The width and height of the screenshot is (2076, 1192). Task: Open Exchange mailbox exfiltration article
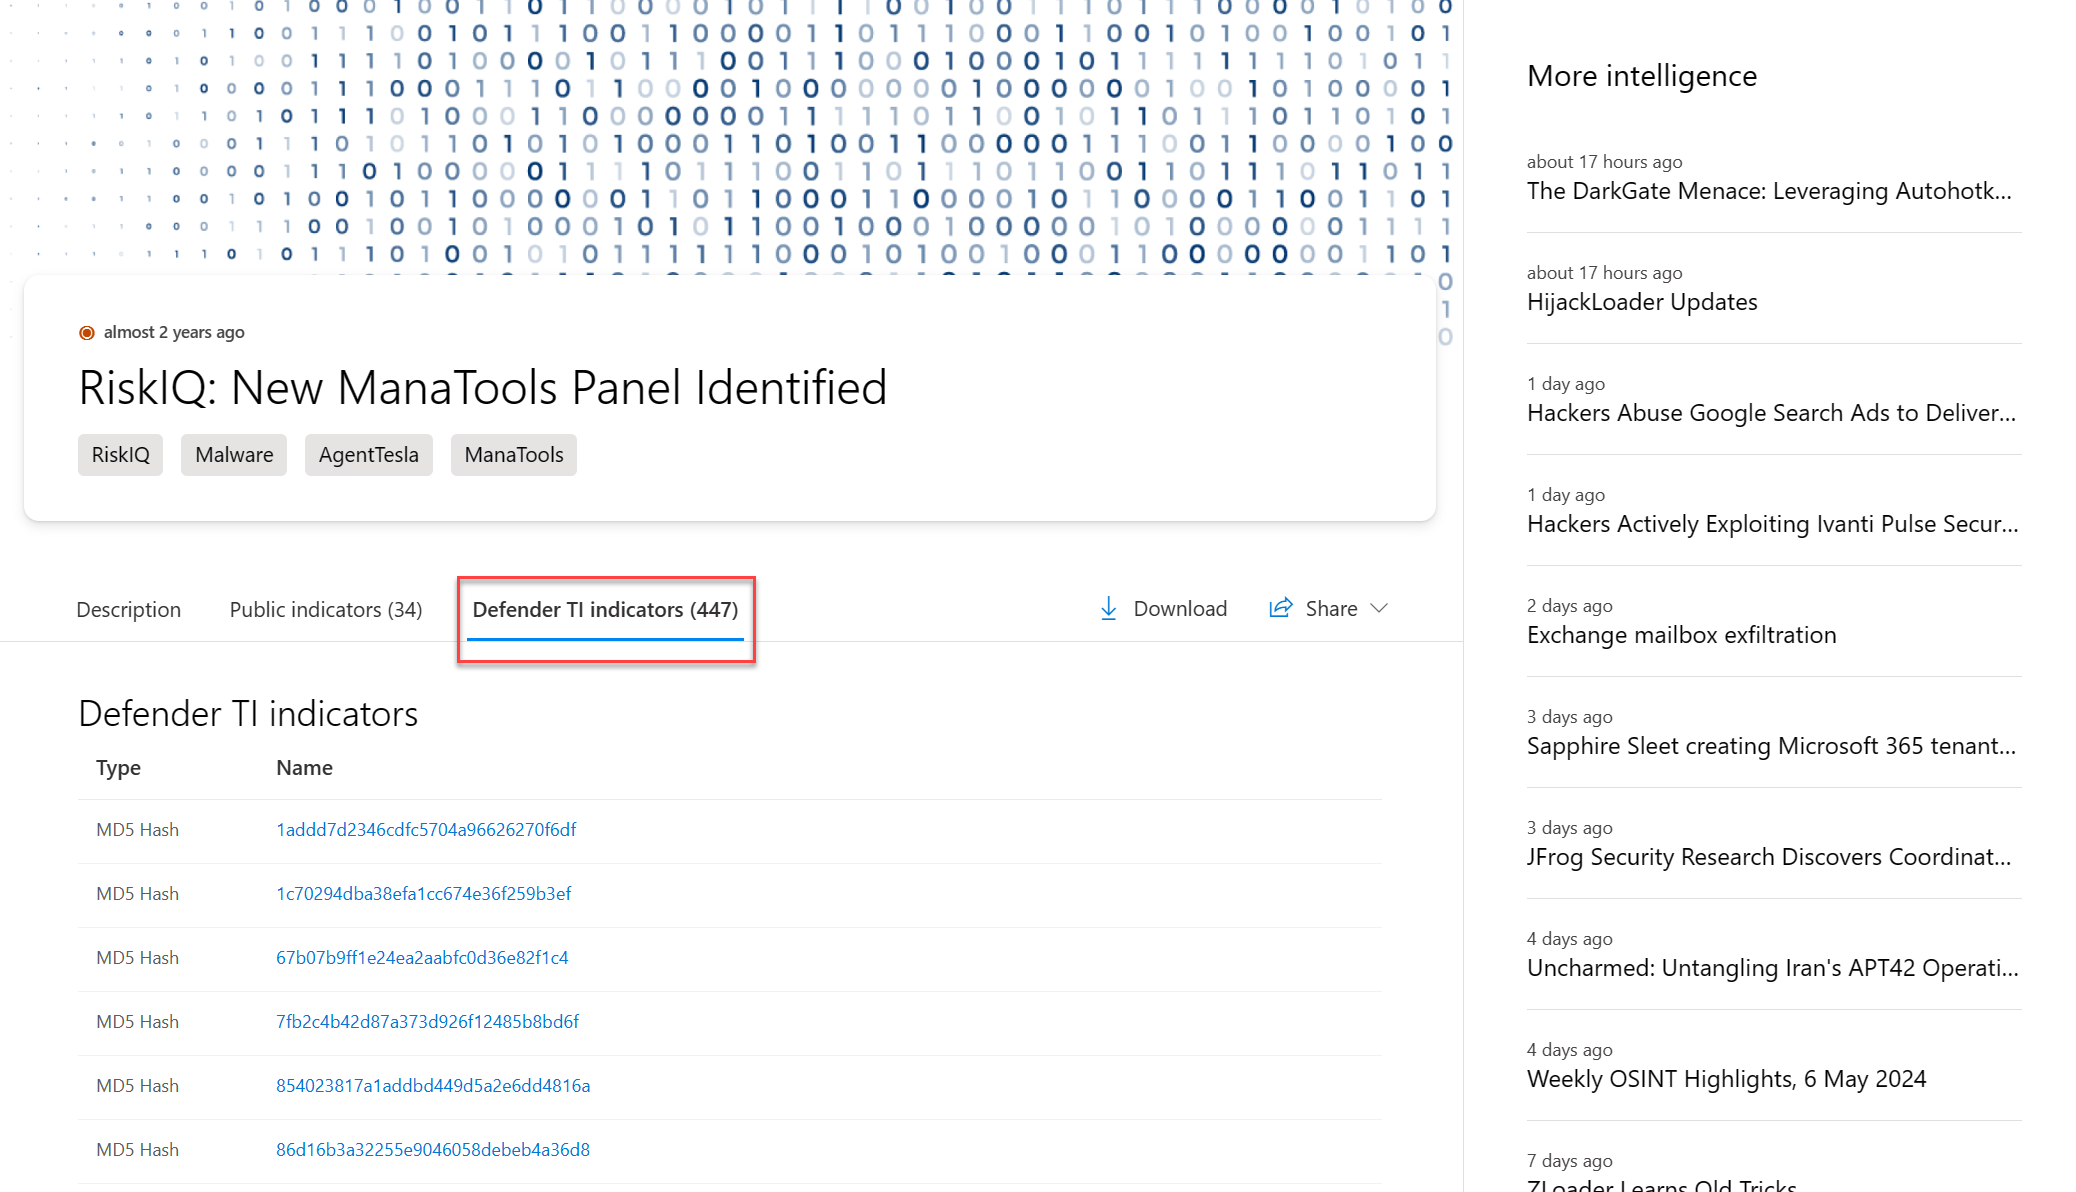point(1682,635)
